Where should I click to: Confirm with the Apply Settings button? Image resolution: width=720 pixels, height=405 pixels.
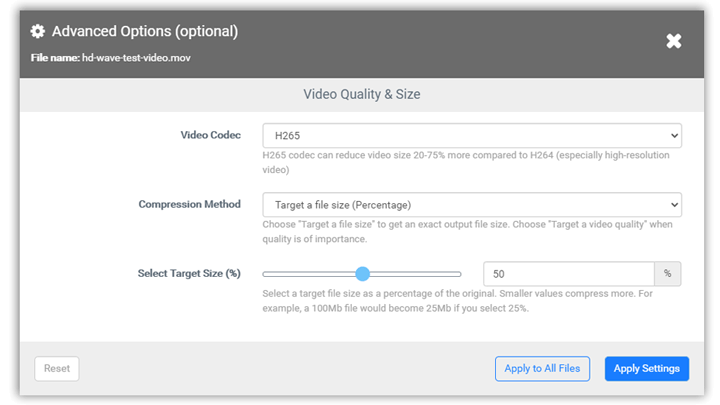(x=647, y=368)
